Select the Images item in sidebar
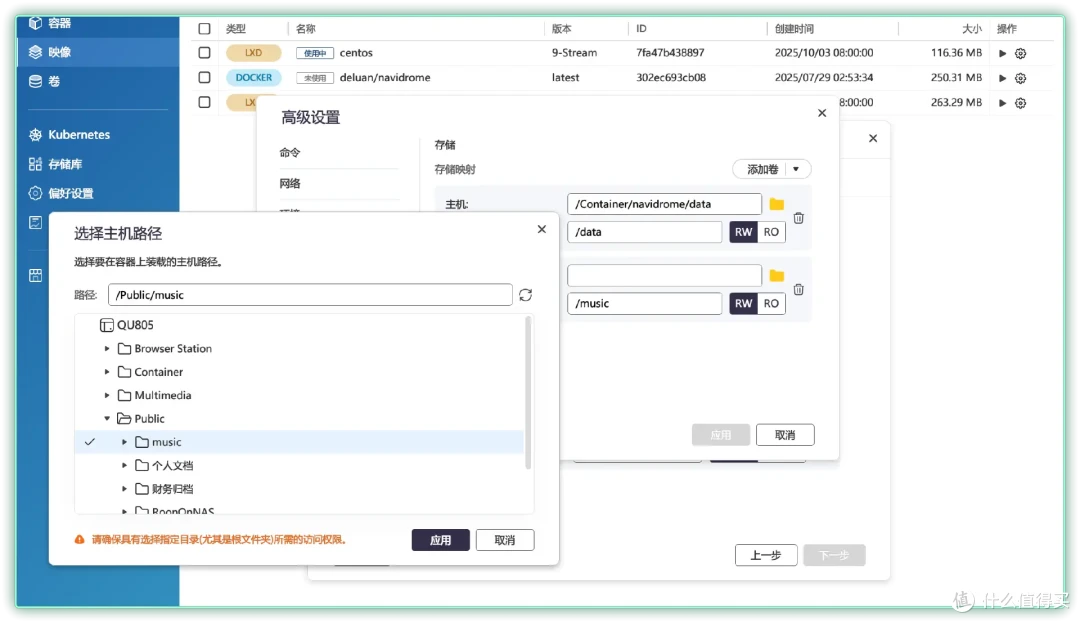1080x623 pixels. tap(98, 52)
